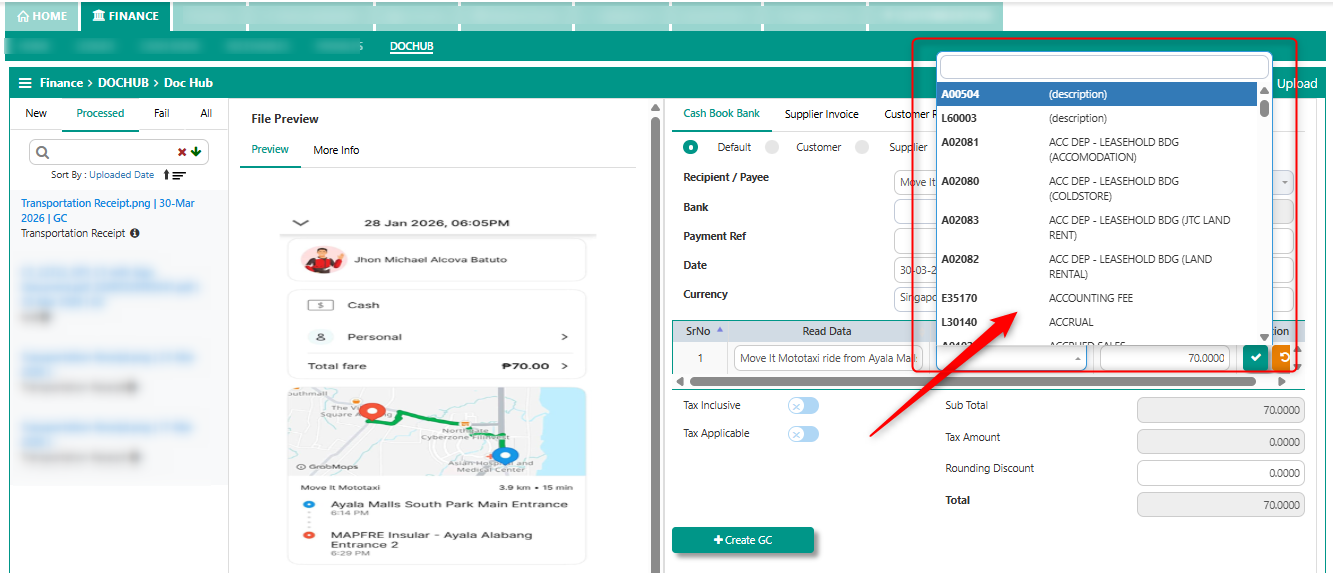
Task: Open the hamburger menu beside Finance breadcrumb
Action: pyautogui.click(x=25, y=83)
